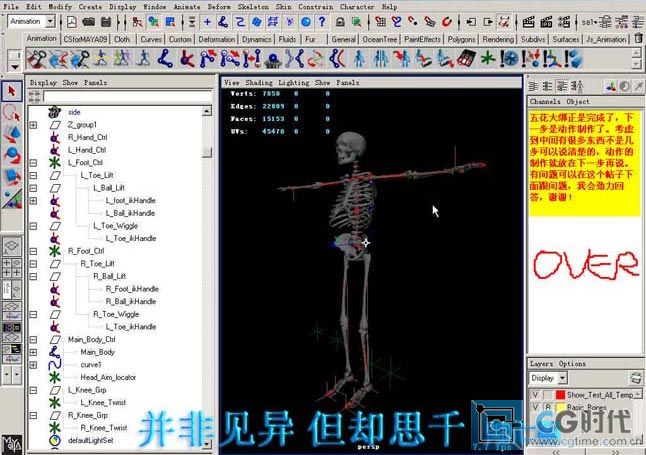Click the character figure icon above Channels
This screenshot has height=455, width=646.
[x=577, y=86]
